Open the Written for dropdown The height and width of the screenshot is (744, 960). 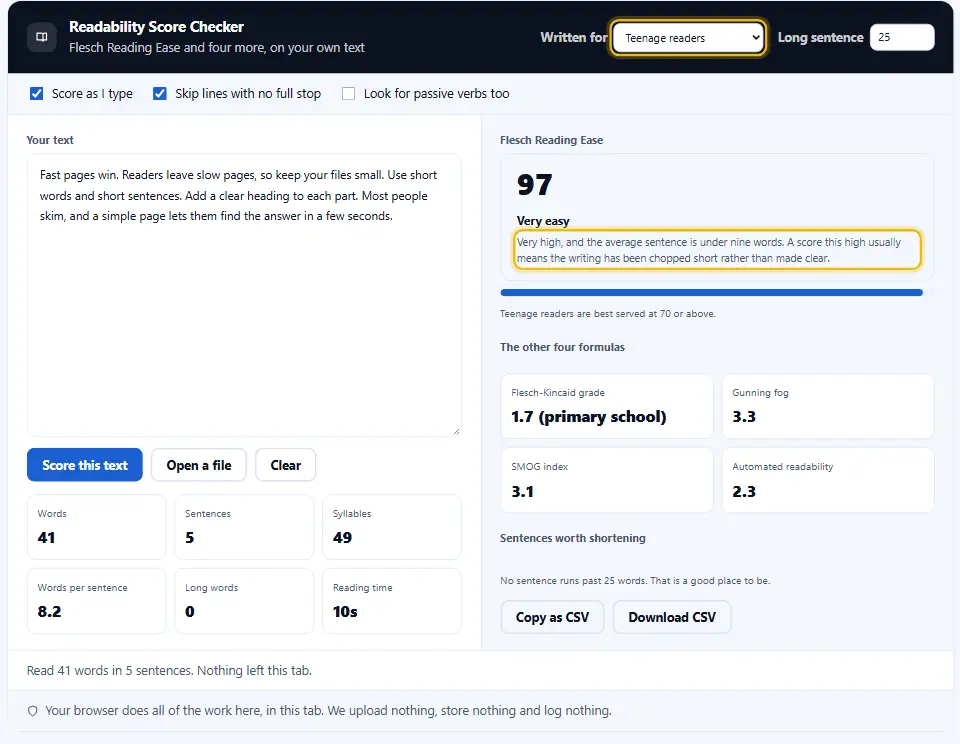click(688, 38)
